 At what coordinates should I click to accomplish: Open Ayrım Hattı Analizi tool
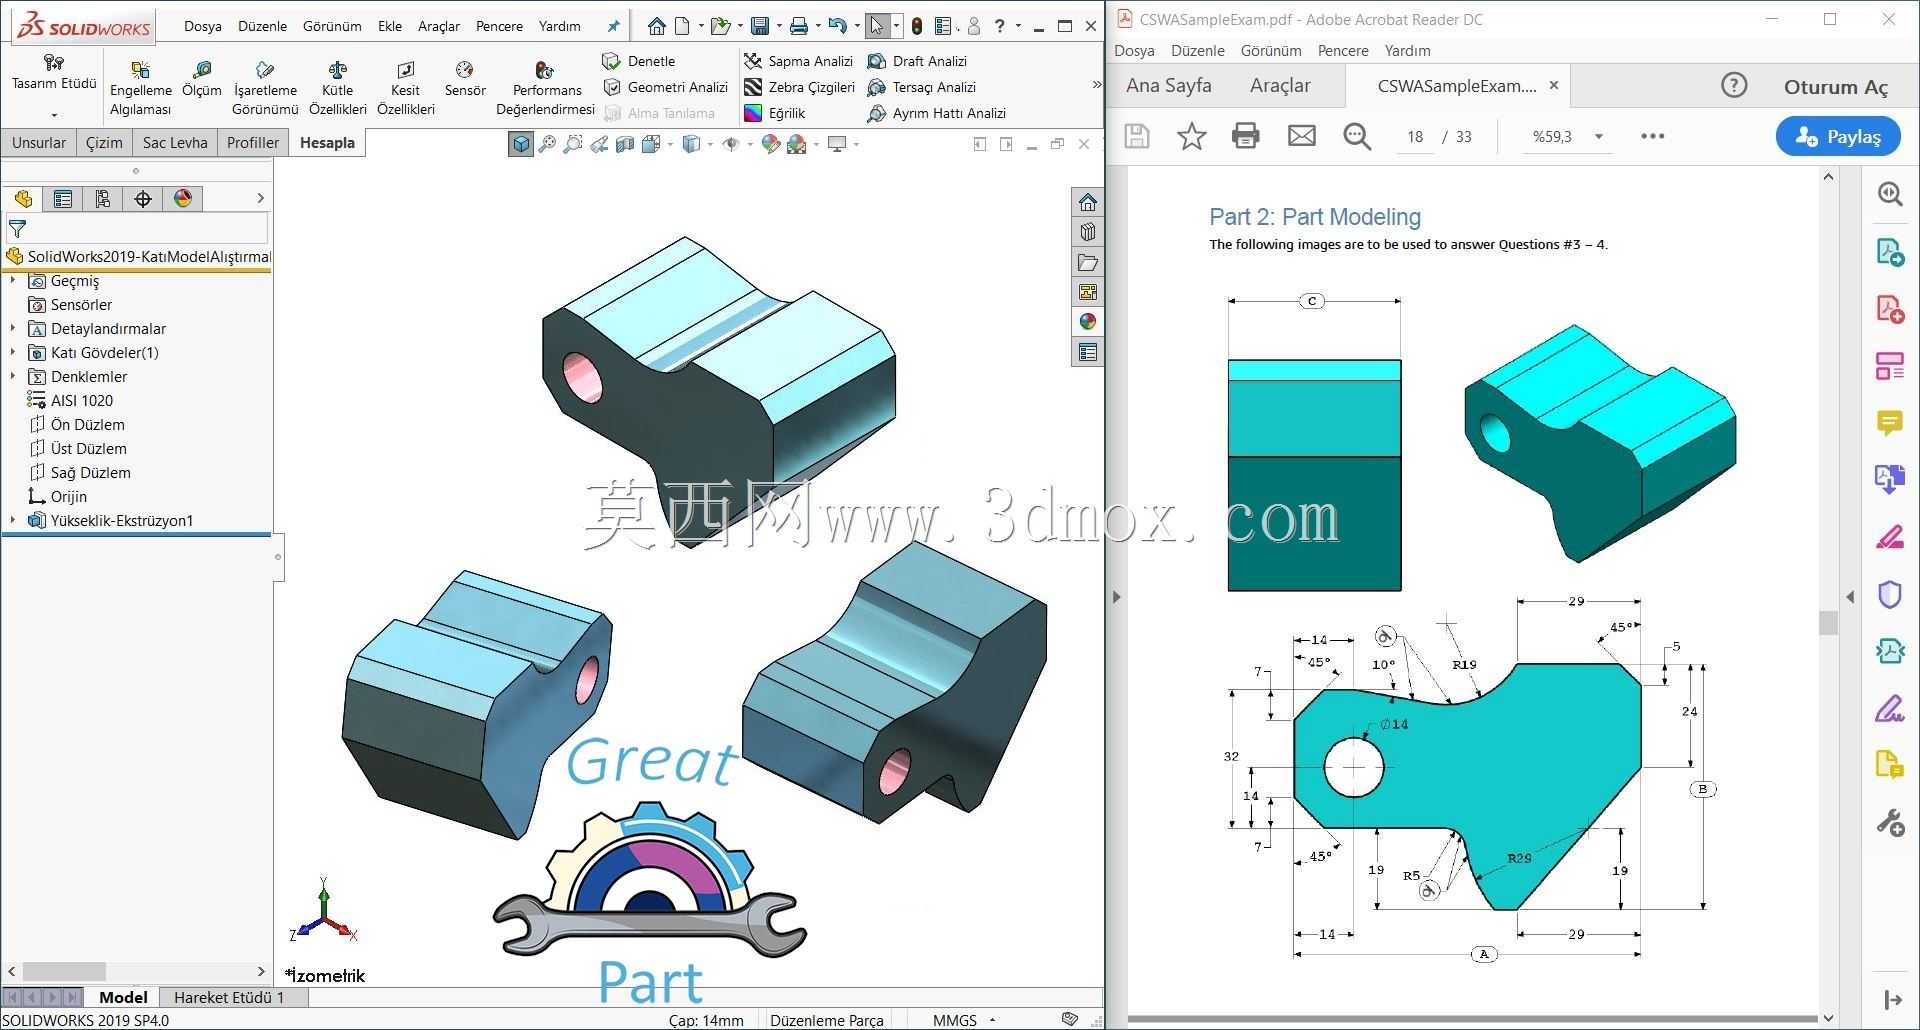[936, 113]
